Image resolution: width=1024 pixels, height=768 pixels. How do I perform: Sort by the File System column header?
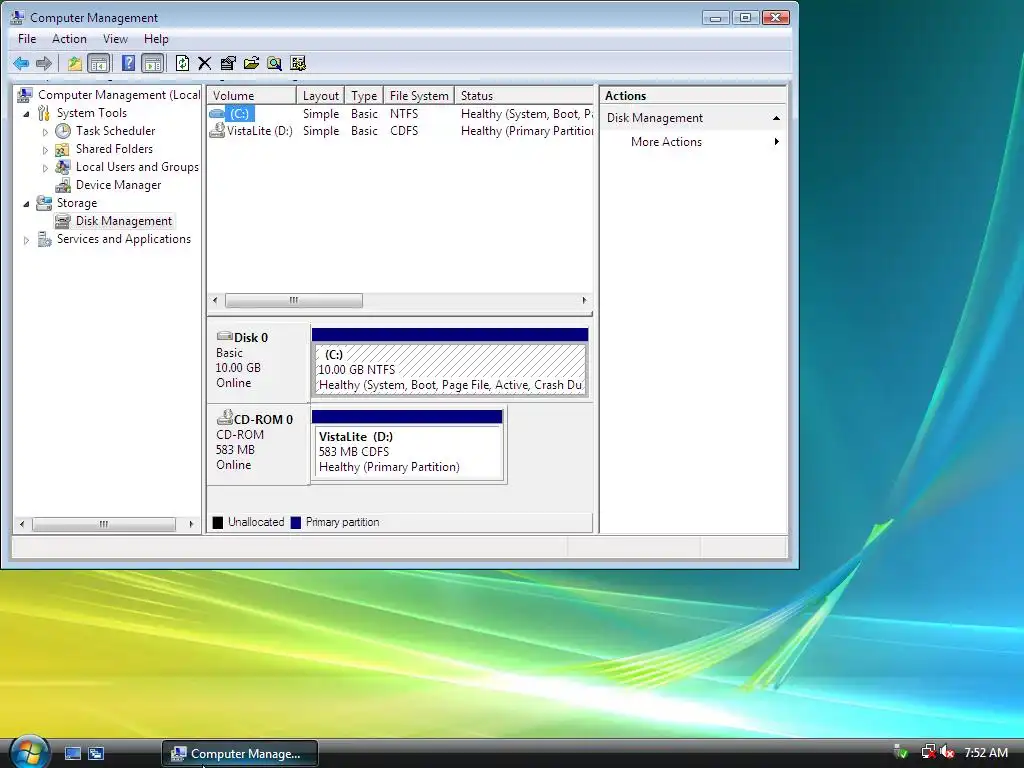pyautogui.click(x=419, y=96)
